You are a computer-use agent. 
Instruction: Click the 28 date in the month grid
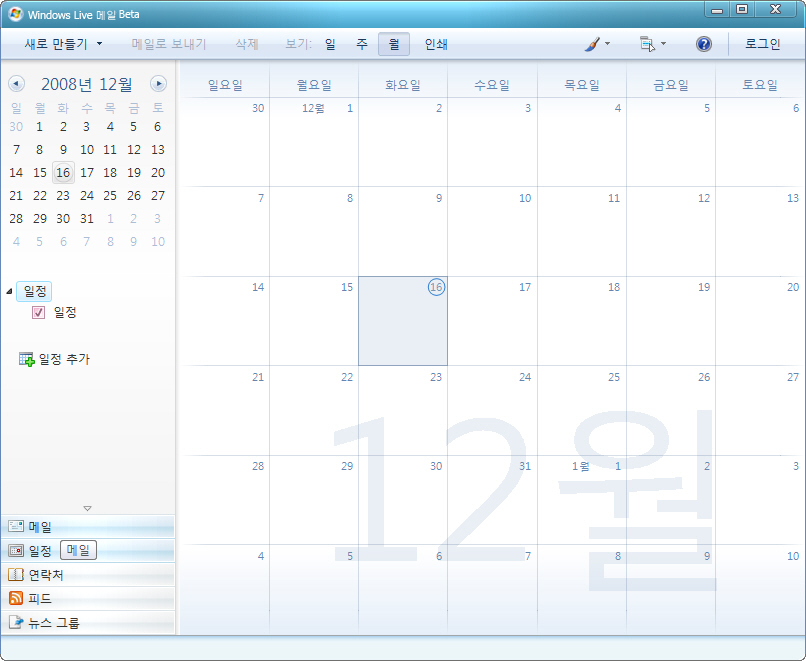[258, 466]
